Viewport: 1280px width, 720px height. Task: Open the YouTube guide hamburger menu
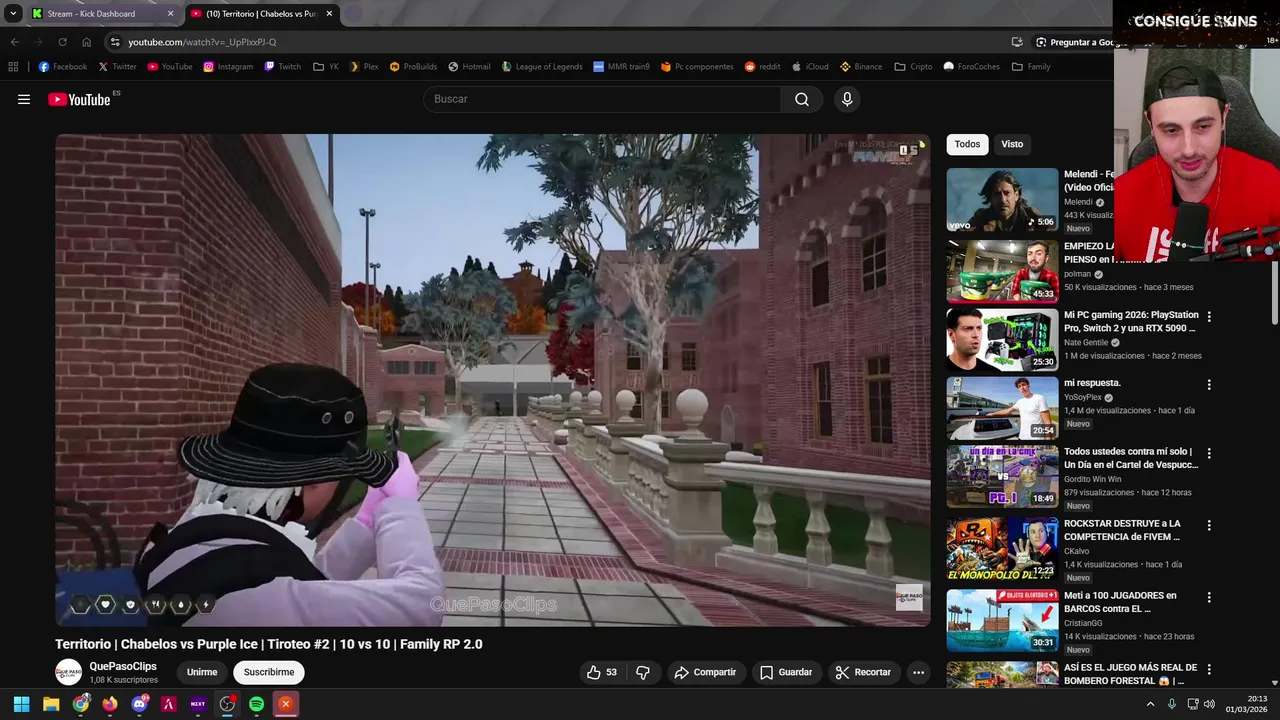click(24, 99)
